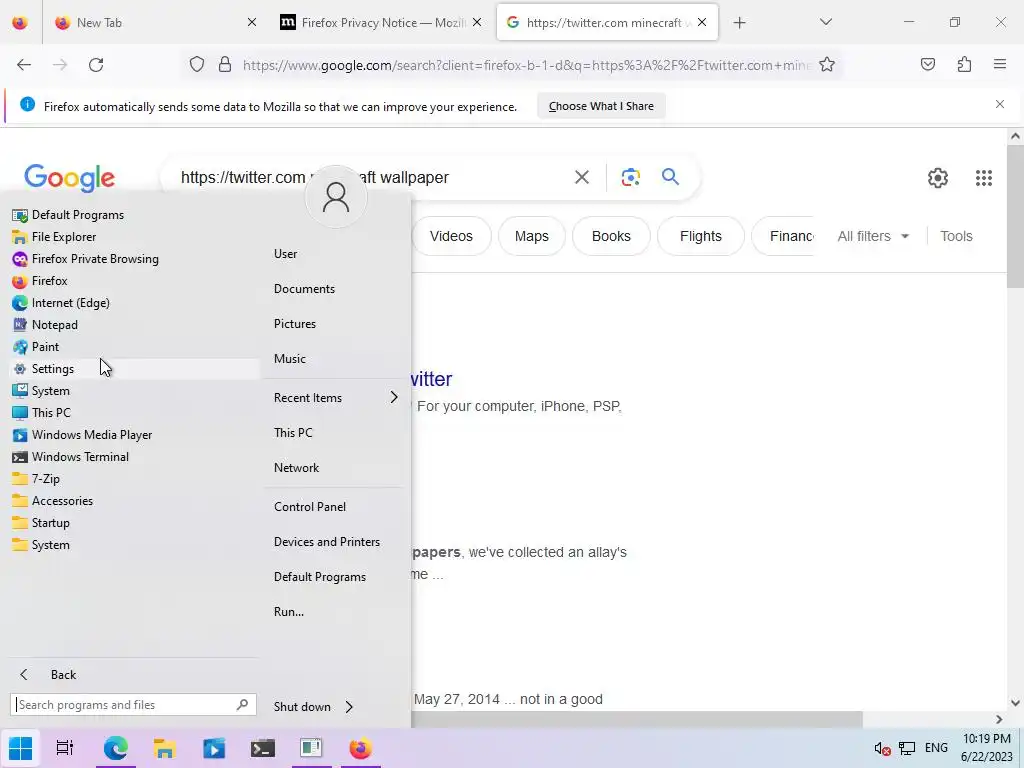Open Google settings gear
Image resolution: width=1024 pixels, height=768 pixels.
[x=938, y=178]
